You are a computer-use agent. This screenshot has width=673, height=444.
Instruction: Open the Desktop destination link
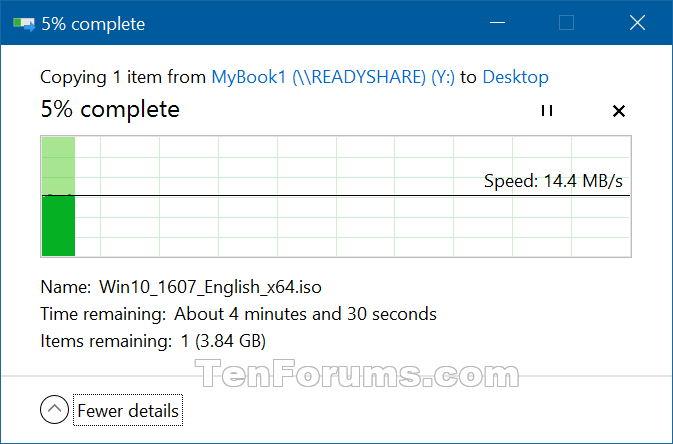[515, 77]
